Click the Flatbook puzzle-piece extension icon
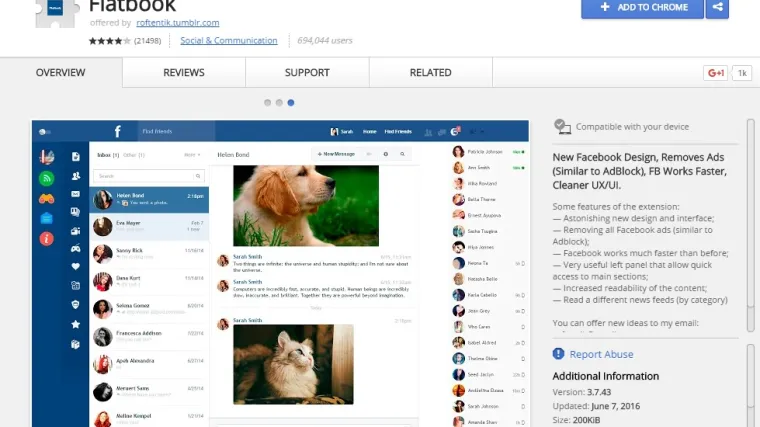The width and height of the screenshot is (760, 427). click(56, 12)
